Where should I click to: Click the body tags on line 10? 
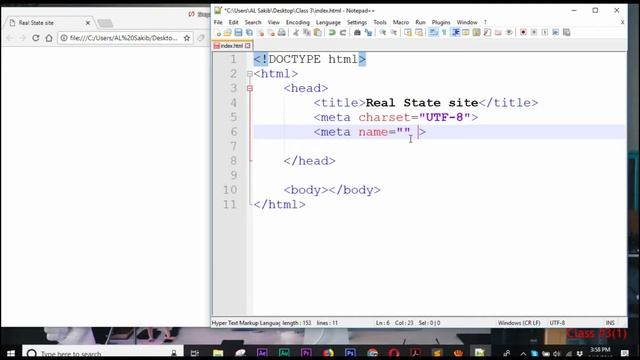(332, 190)
